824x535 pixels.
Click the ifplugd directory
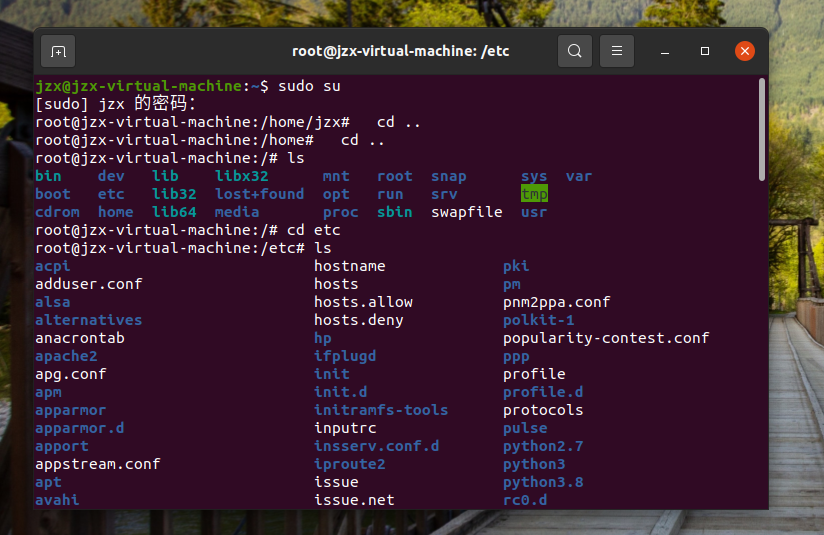[x=345, y=356]
